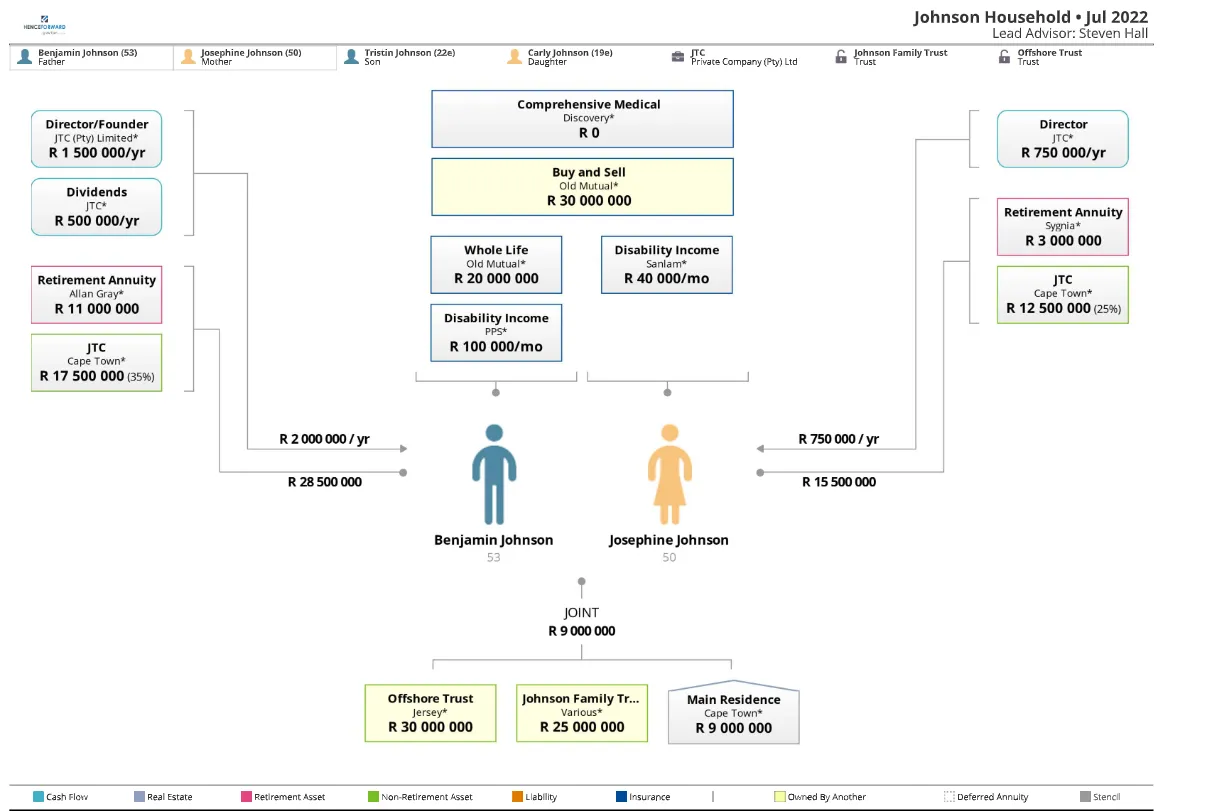Select the JTC R 12 500 000 (25%) card

click(1063, 295)
